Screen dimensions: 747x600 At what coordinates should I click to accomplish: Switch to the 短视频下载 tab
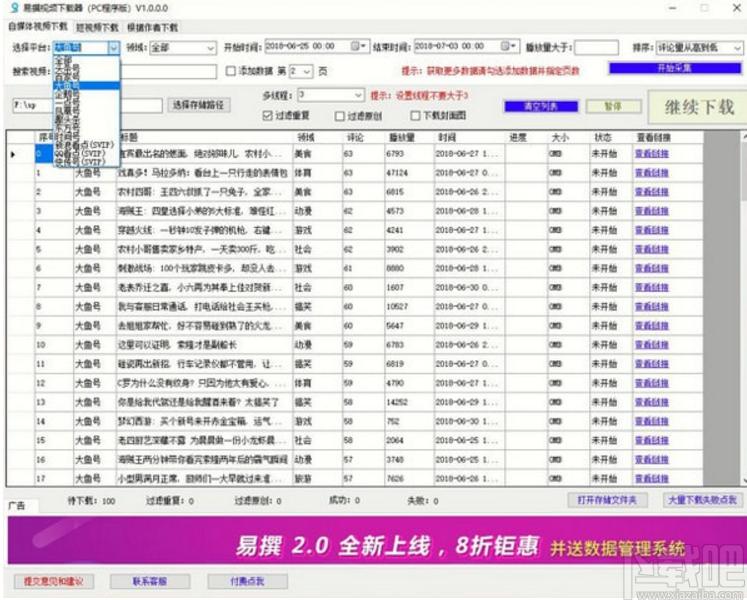click(x=97, y=28)
